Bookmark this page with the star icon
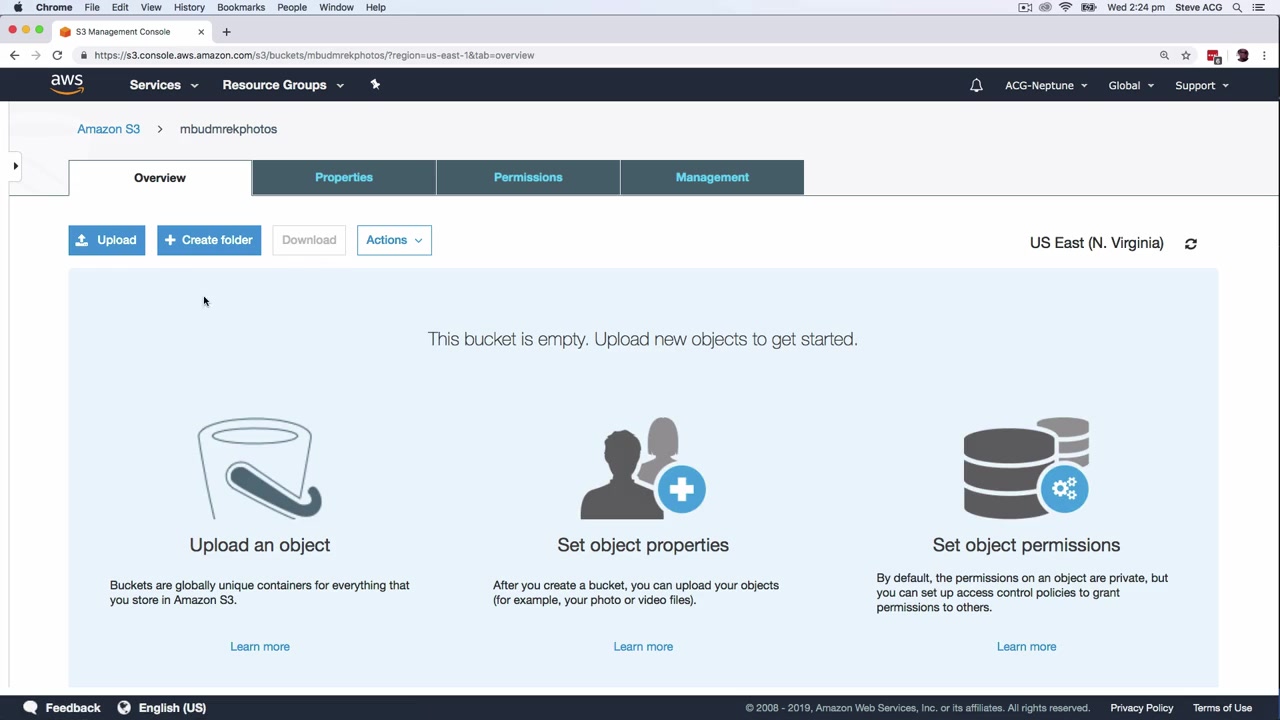The width and height of the screenshot is (1280, 720). point(1186,55)
